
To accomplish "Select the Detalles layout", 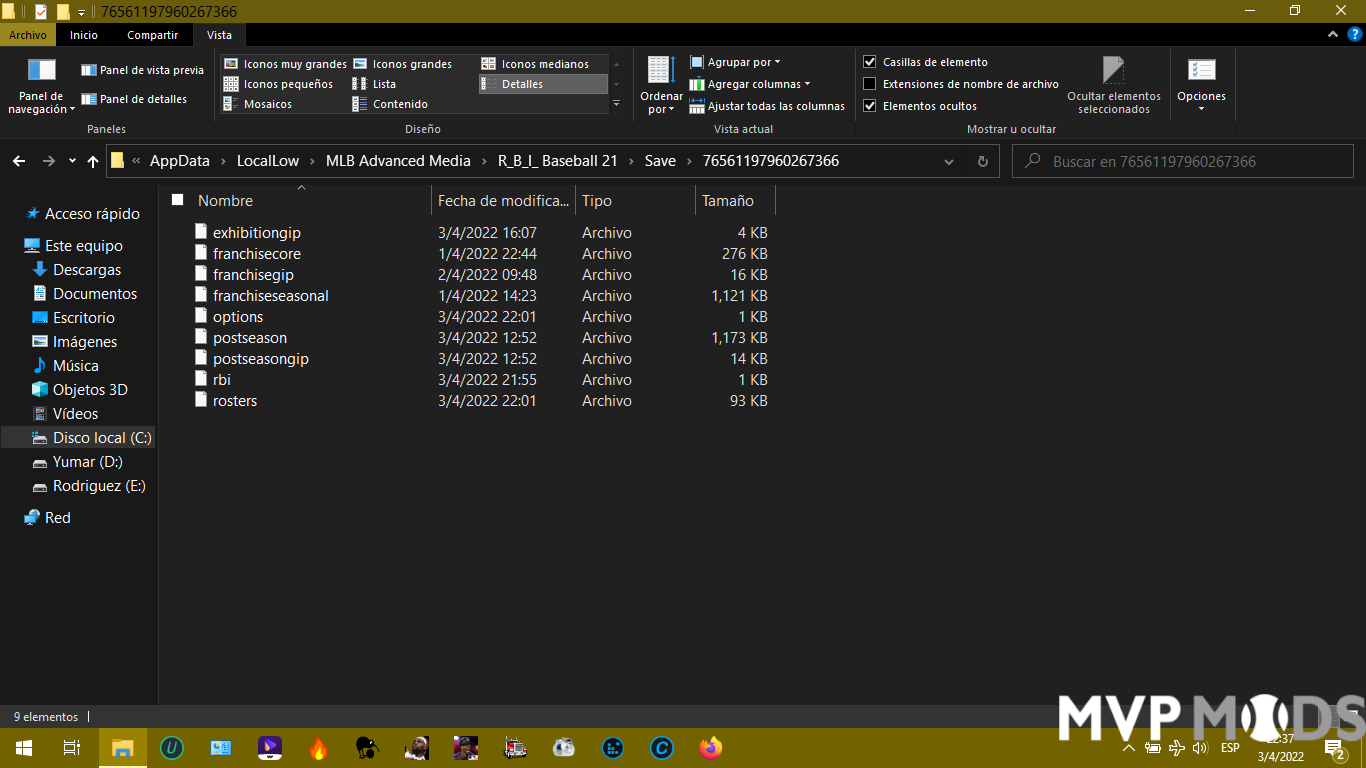I will [x=543, y=84].
